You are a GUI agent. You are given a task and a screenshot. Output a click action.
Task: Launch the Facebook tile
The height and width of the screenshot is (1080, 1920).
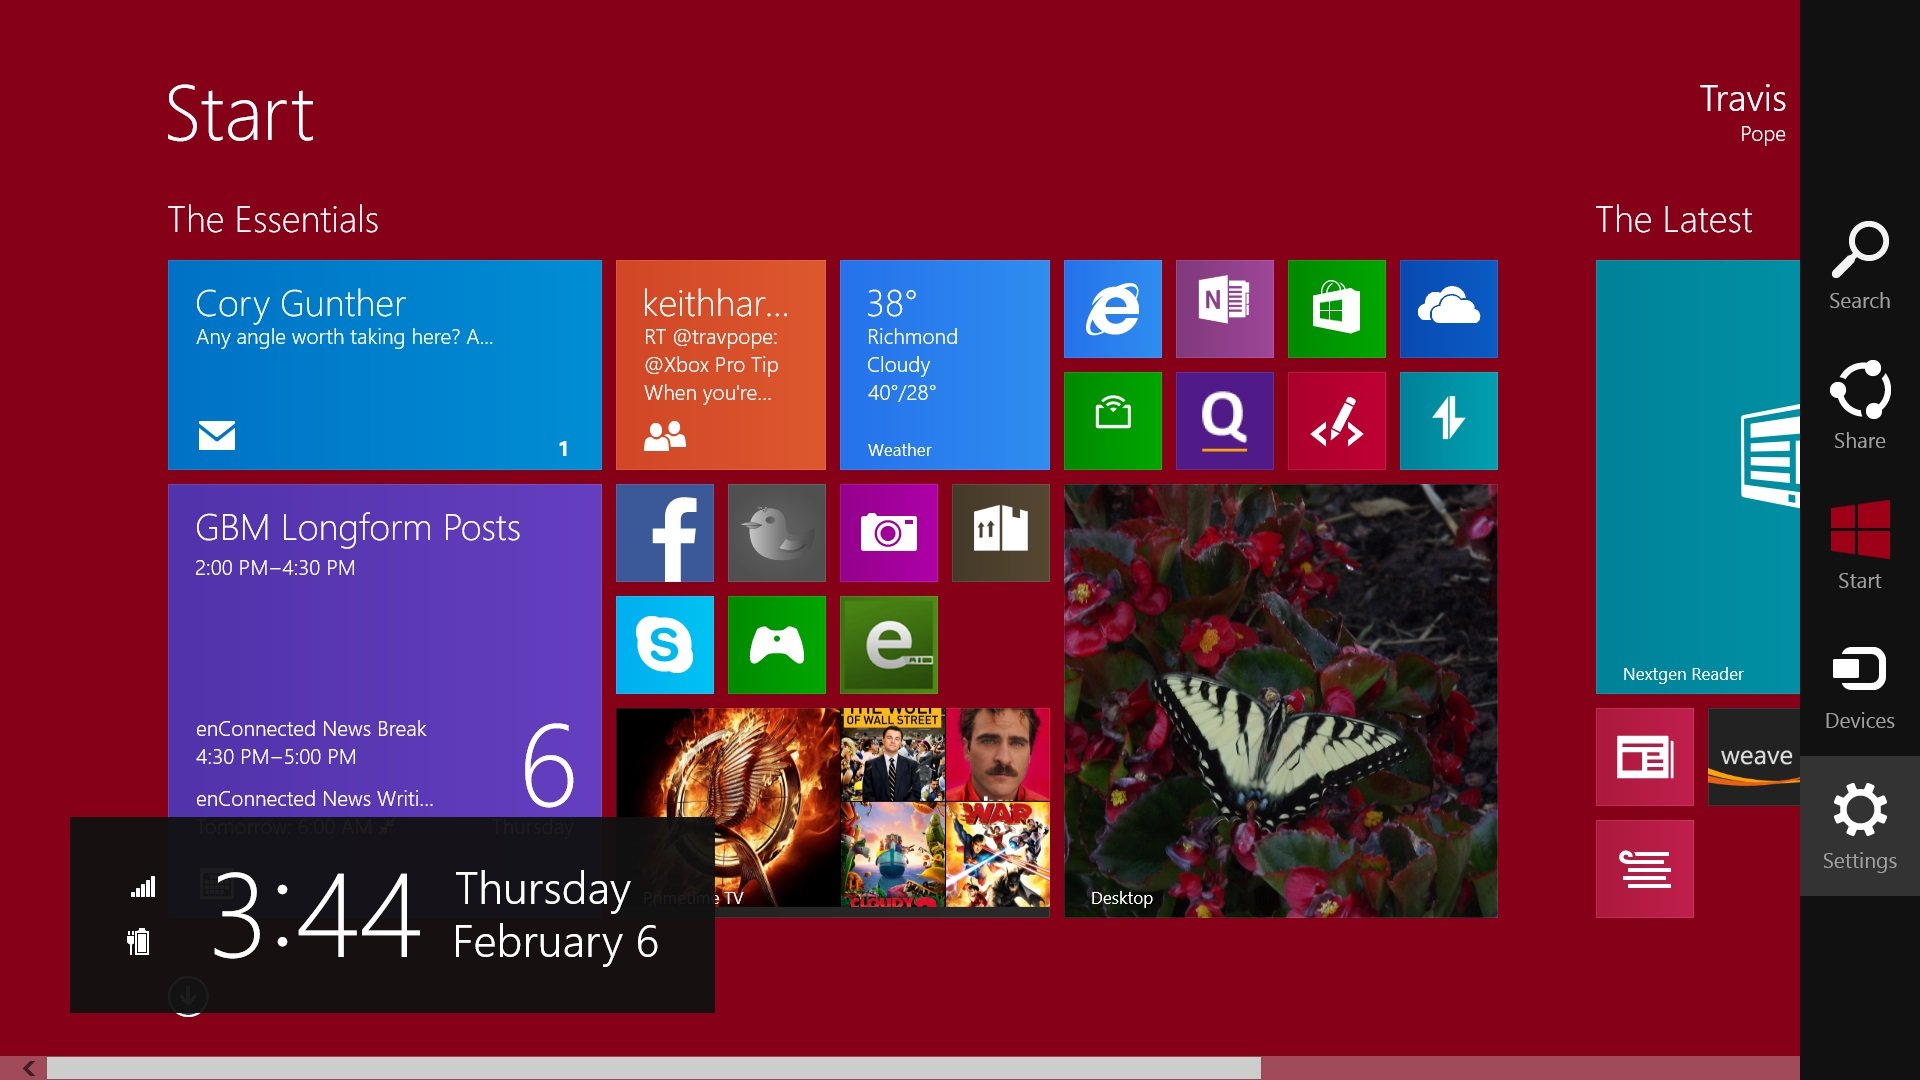[x=665, y=533]
